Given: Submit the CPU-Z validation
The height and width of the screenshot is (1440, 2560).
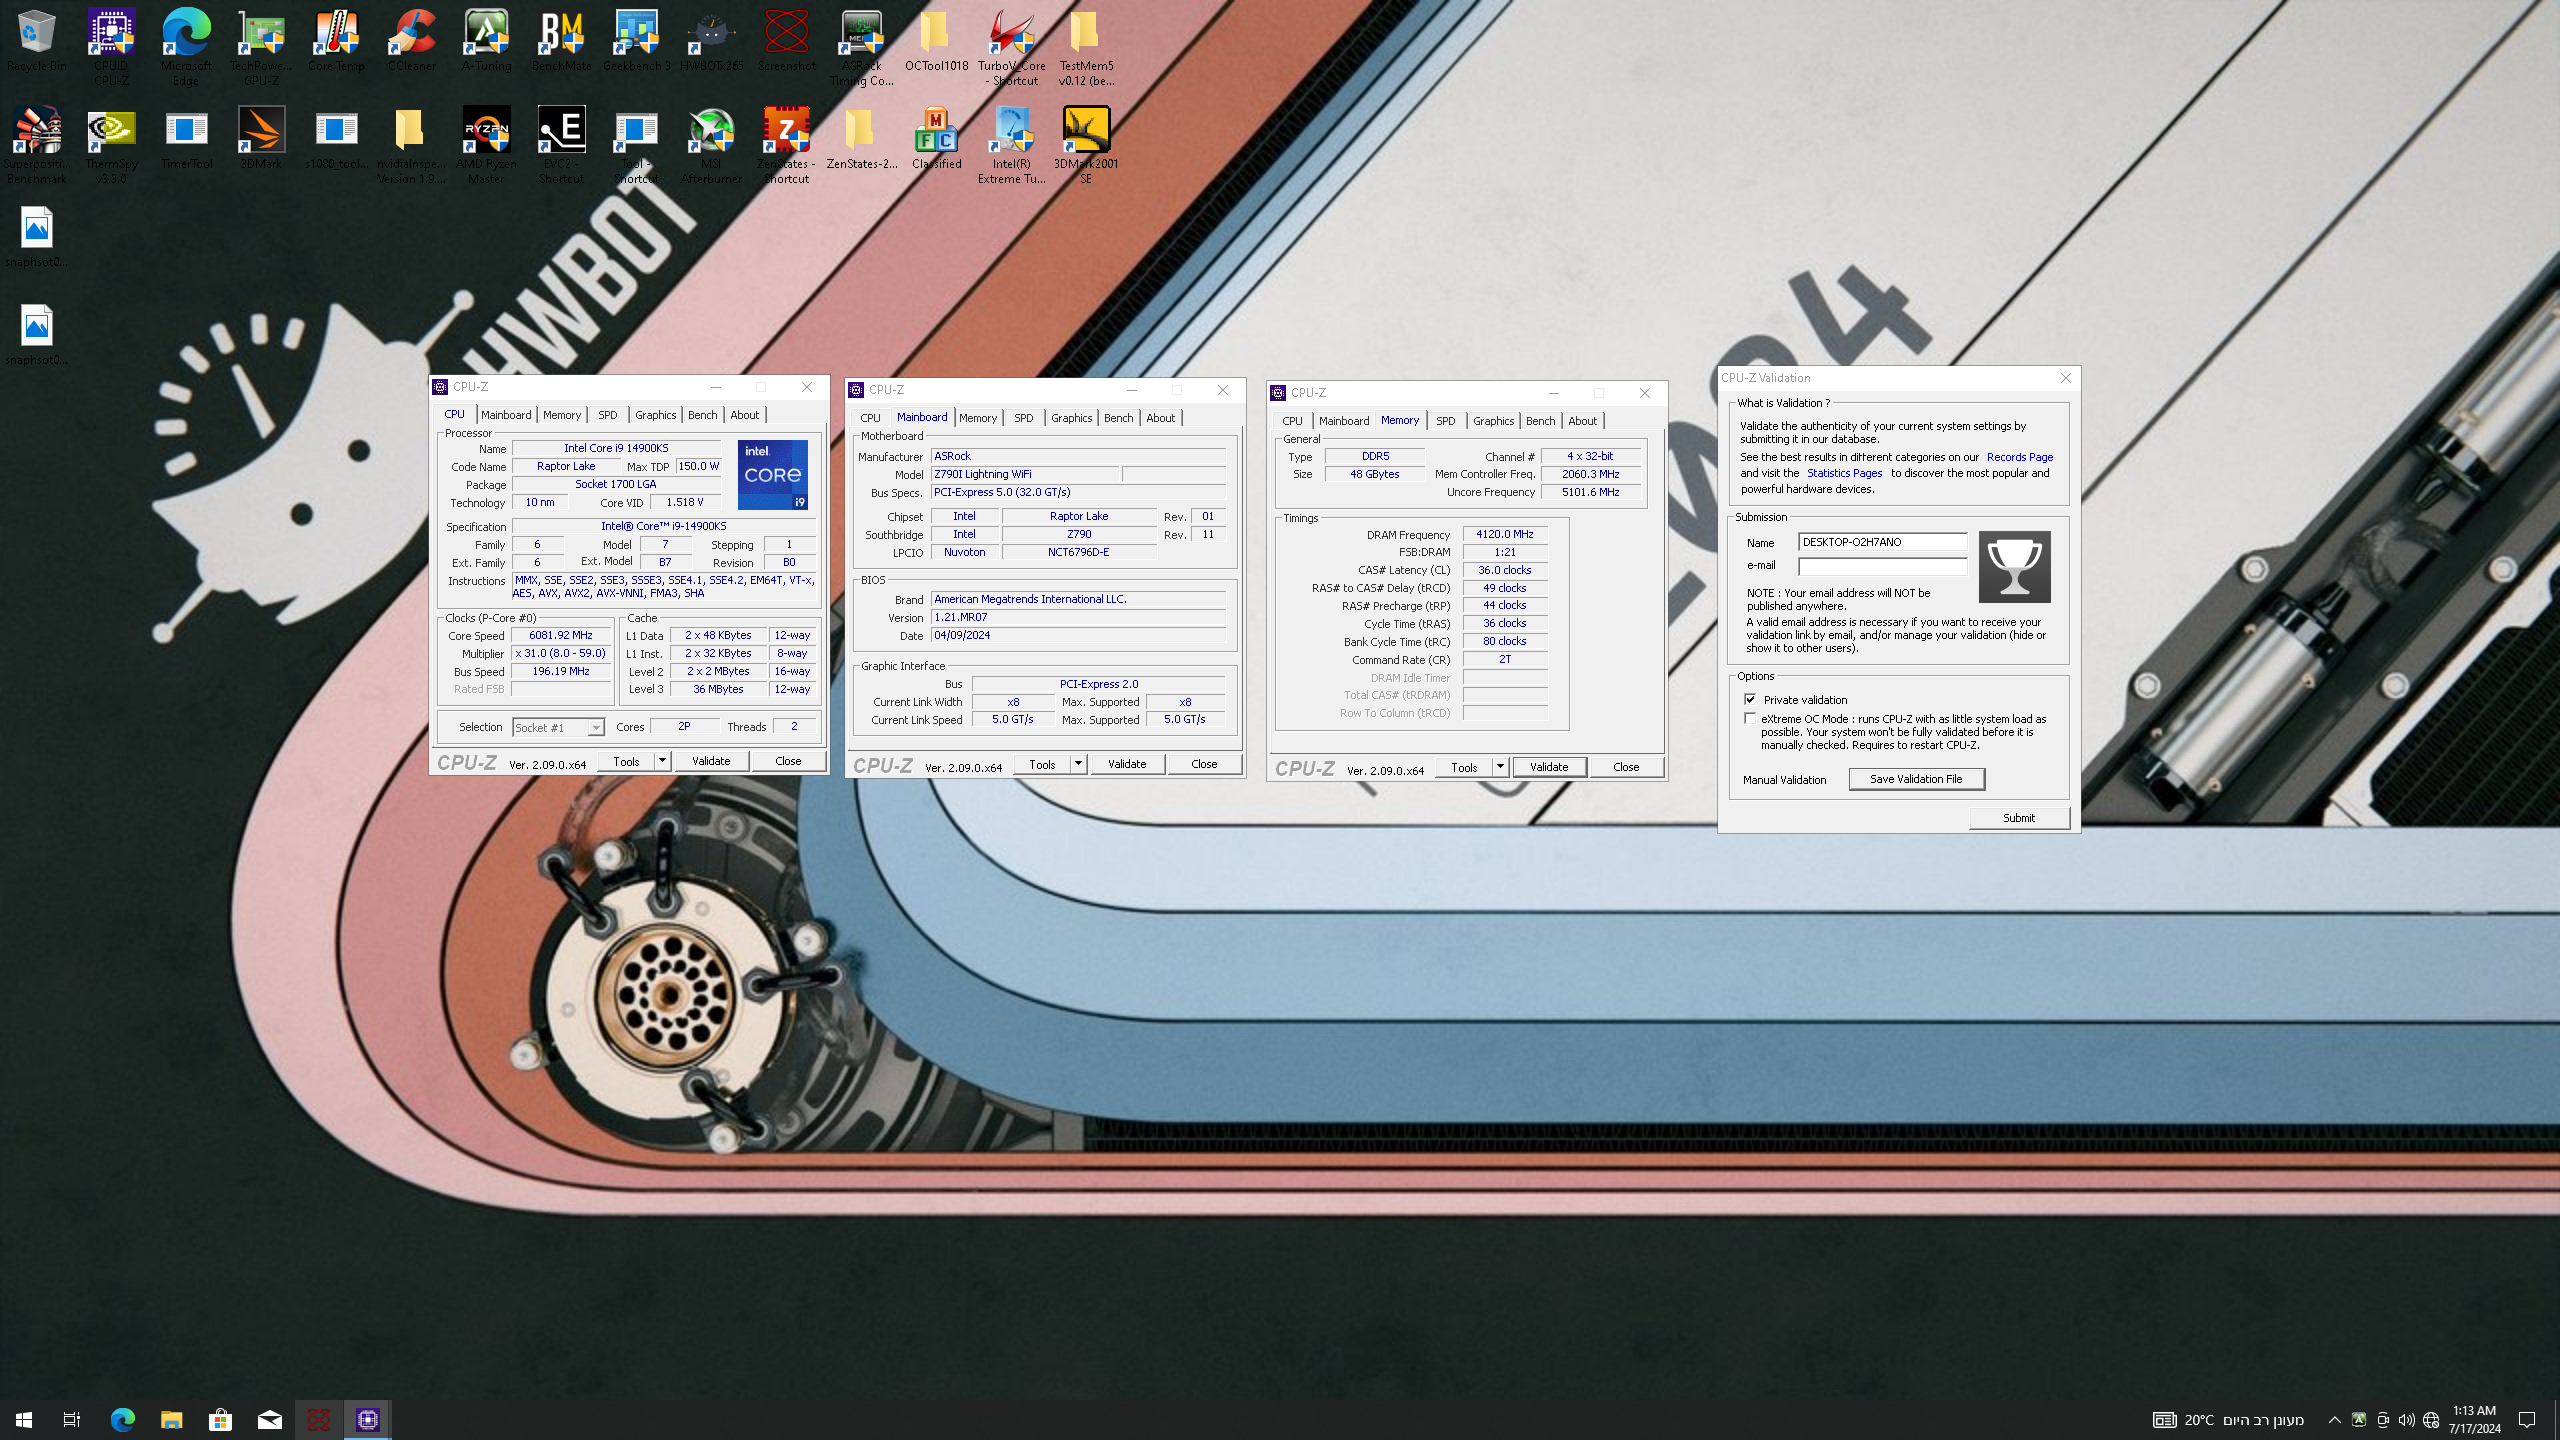Looking at the screenshot, I should [2019, 818].
